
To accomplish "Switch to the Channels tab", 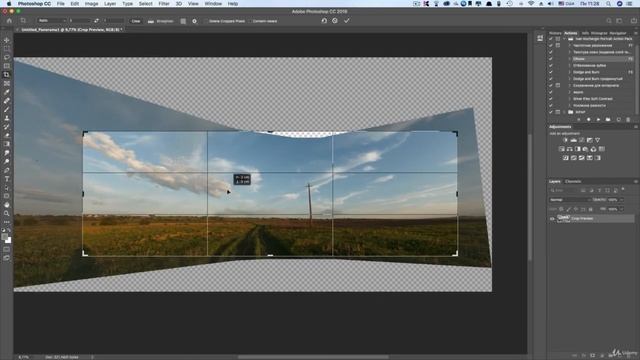I will pyautogui.click(x=573, y=181).
